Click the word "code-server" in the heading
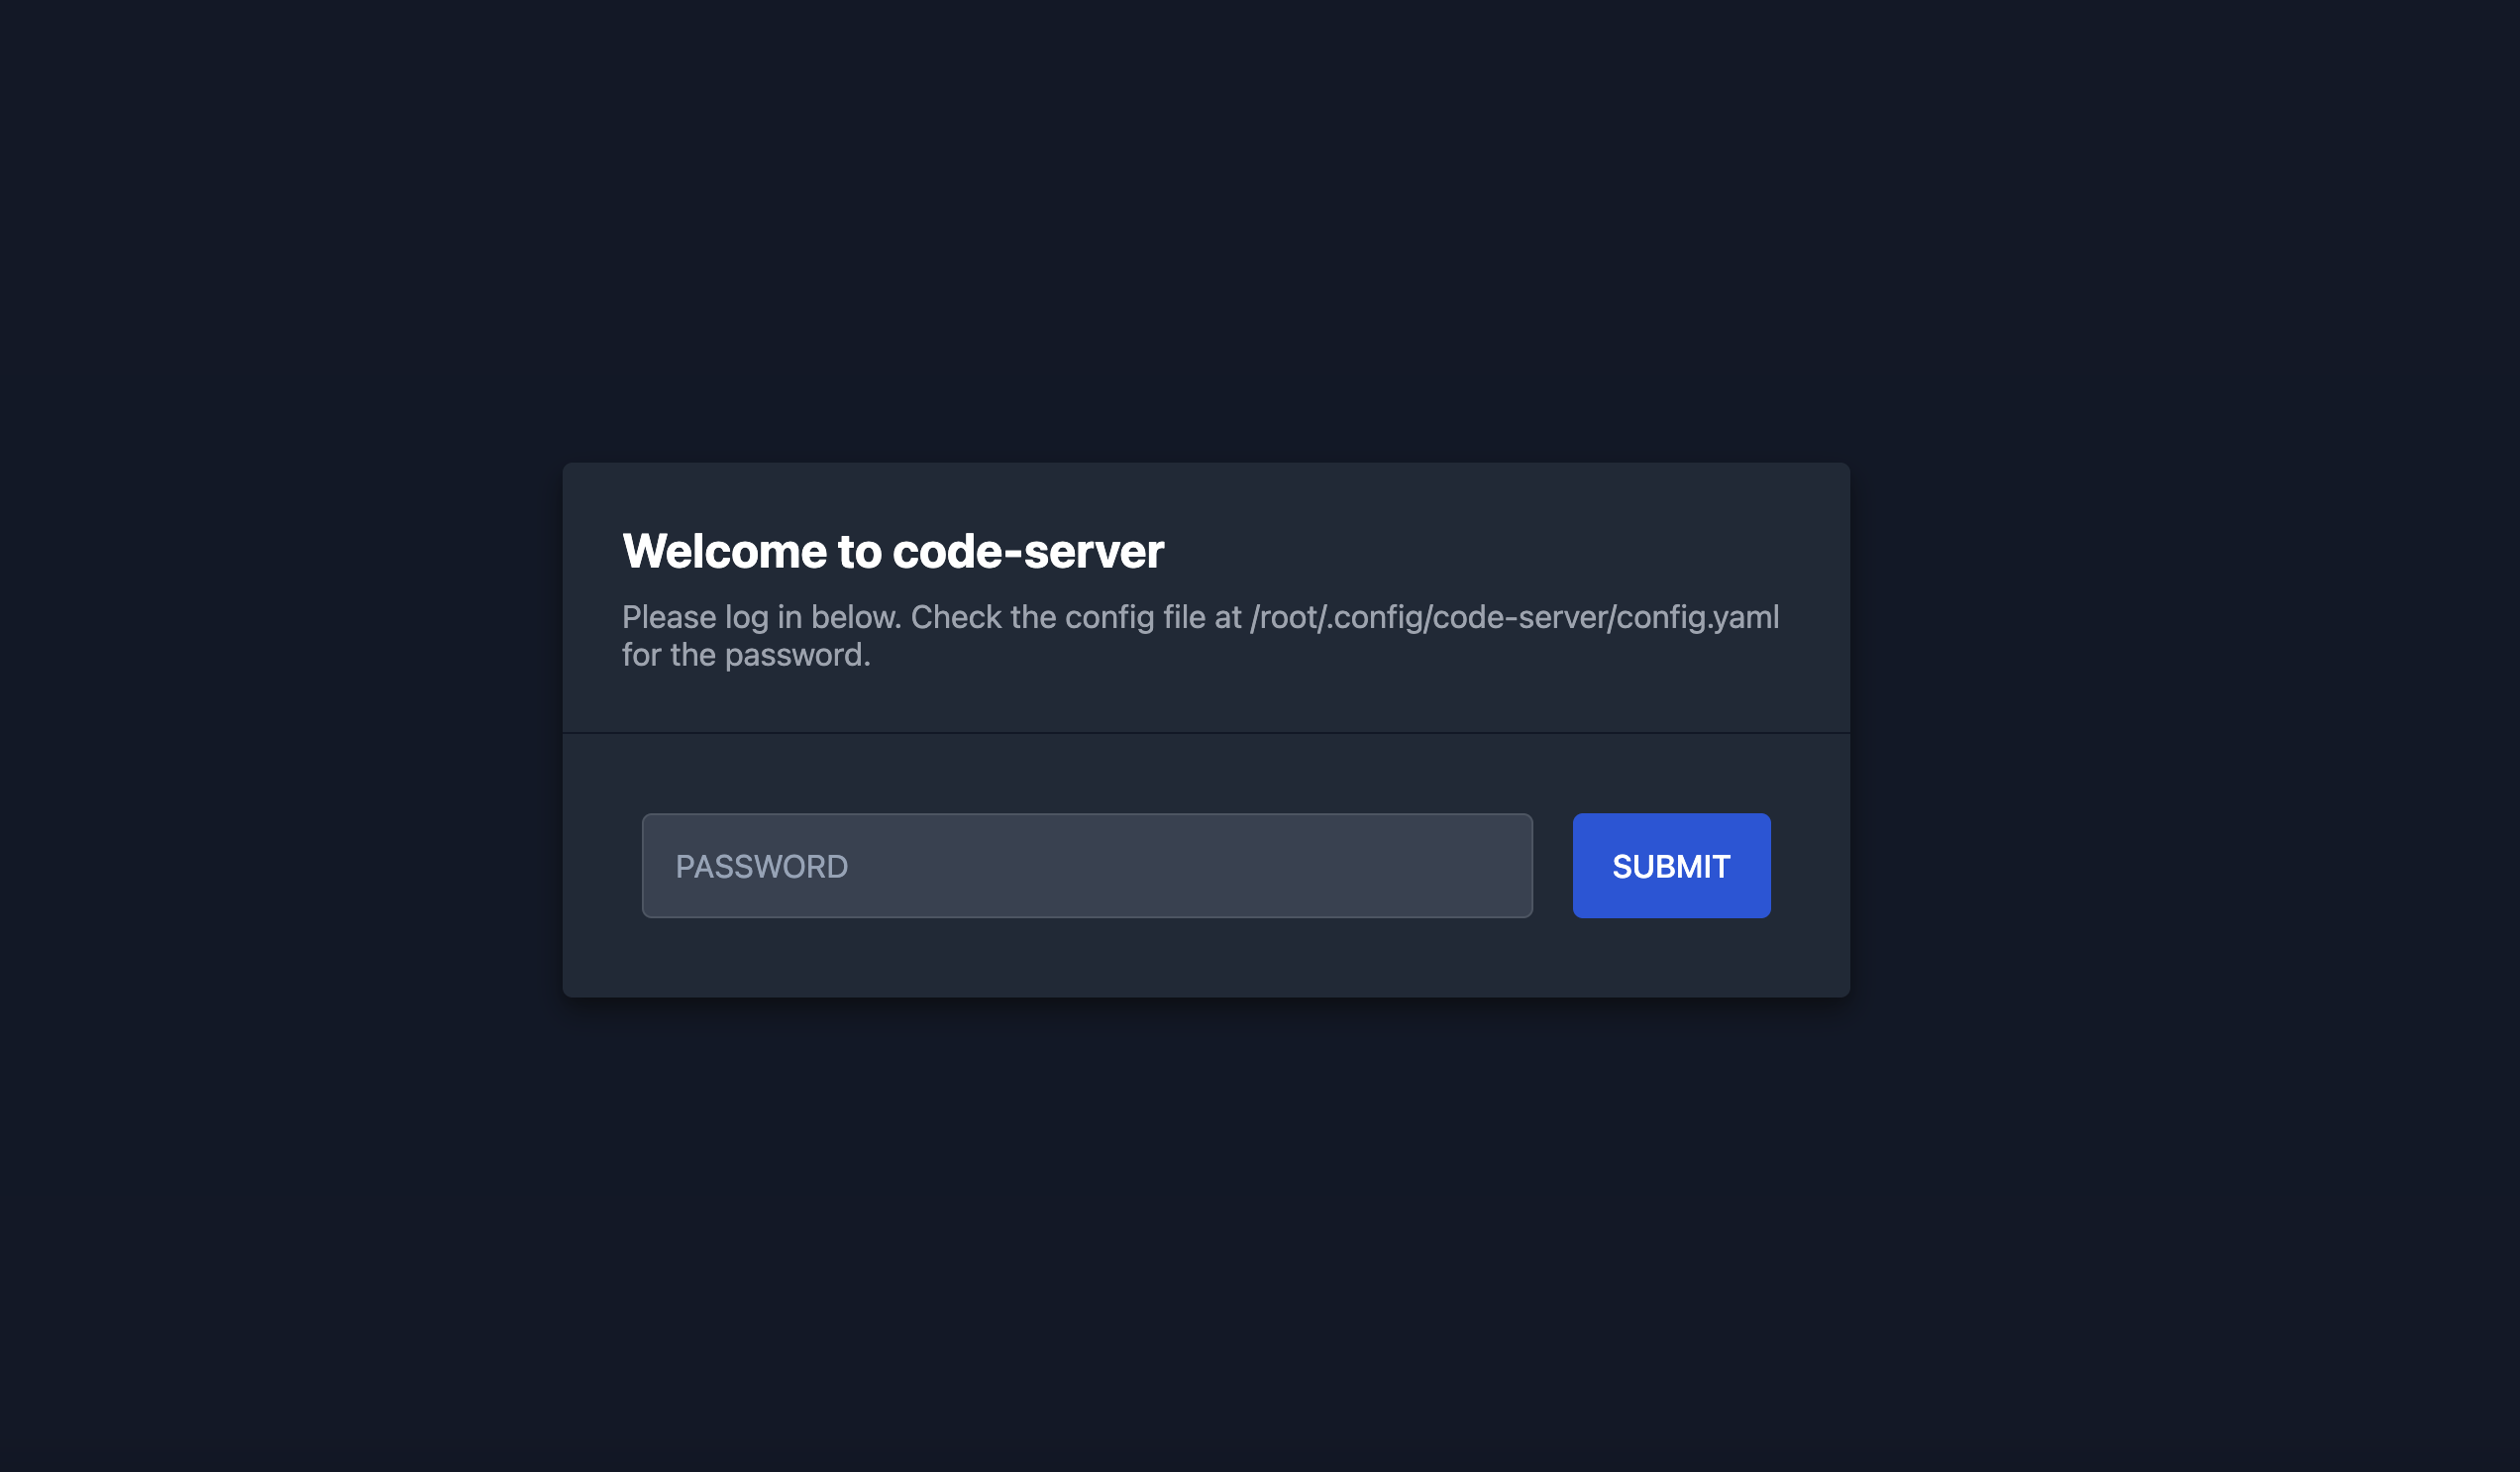The image size is (2520, 1472). tap(1028, 552)
